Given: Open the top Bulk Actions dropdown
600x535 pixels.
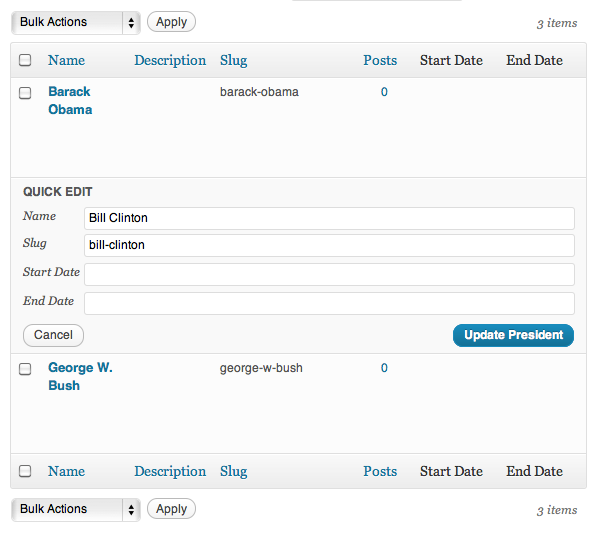Looking at the screenshot, I should [76, 23].
